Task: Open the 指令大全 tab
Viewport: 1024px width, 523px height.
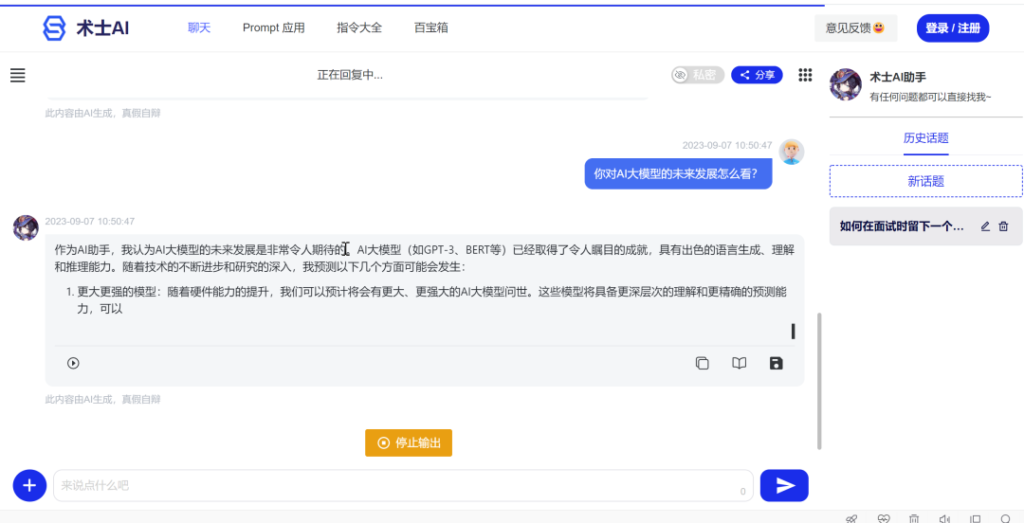Action: [x=359, y=28]
